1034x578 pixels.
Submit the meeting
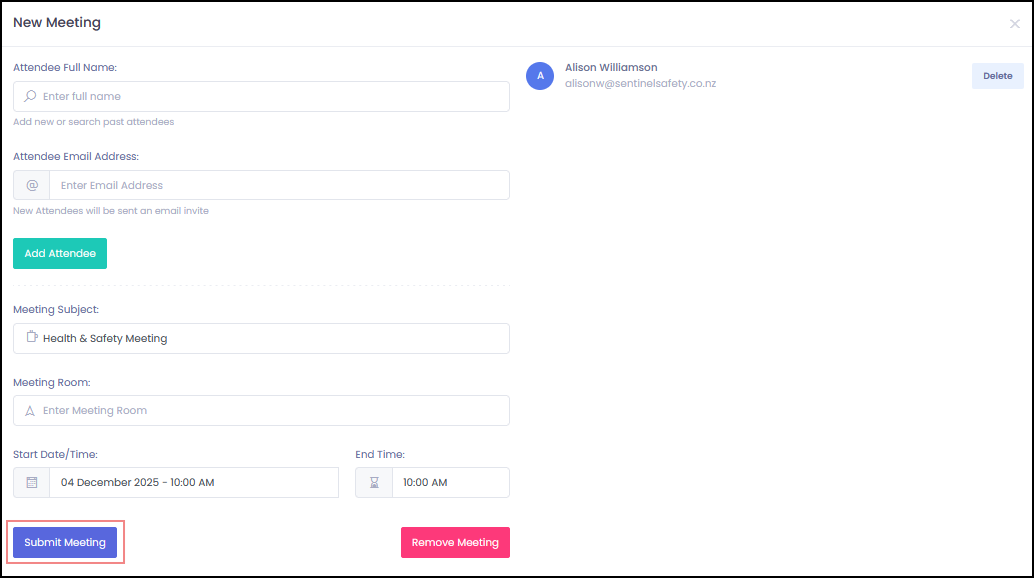click(x=65, y=543)
